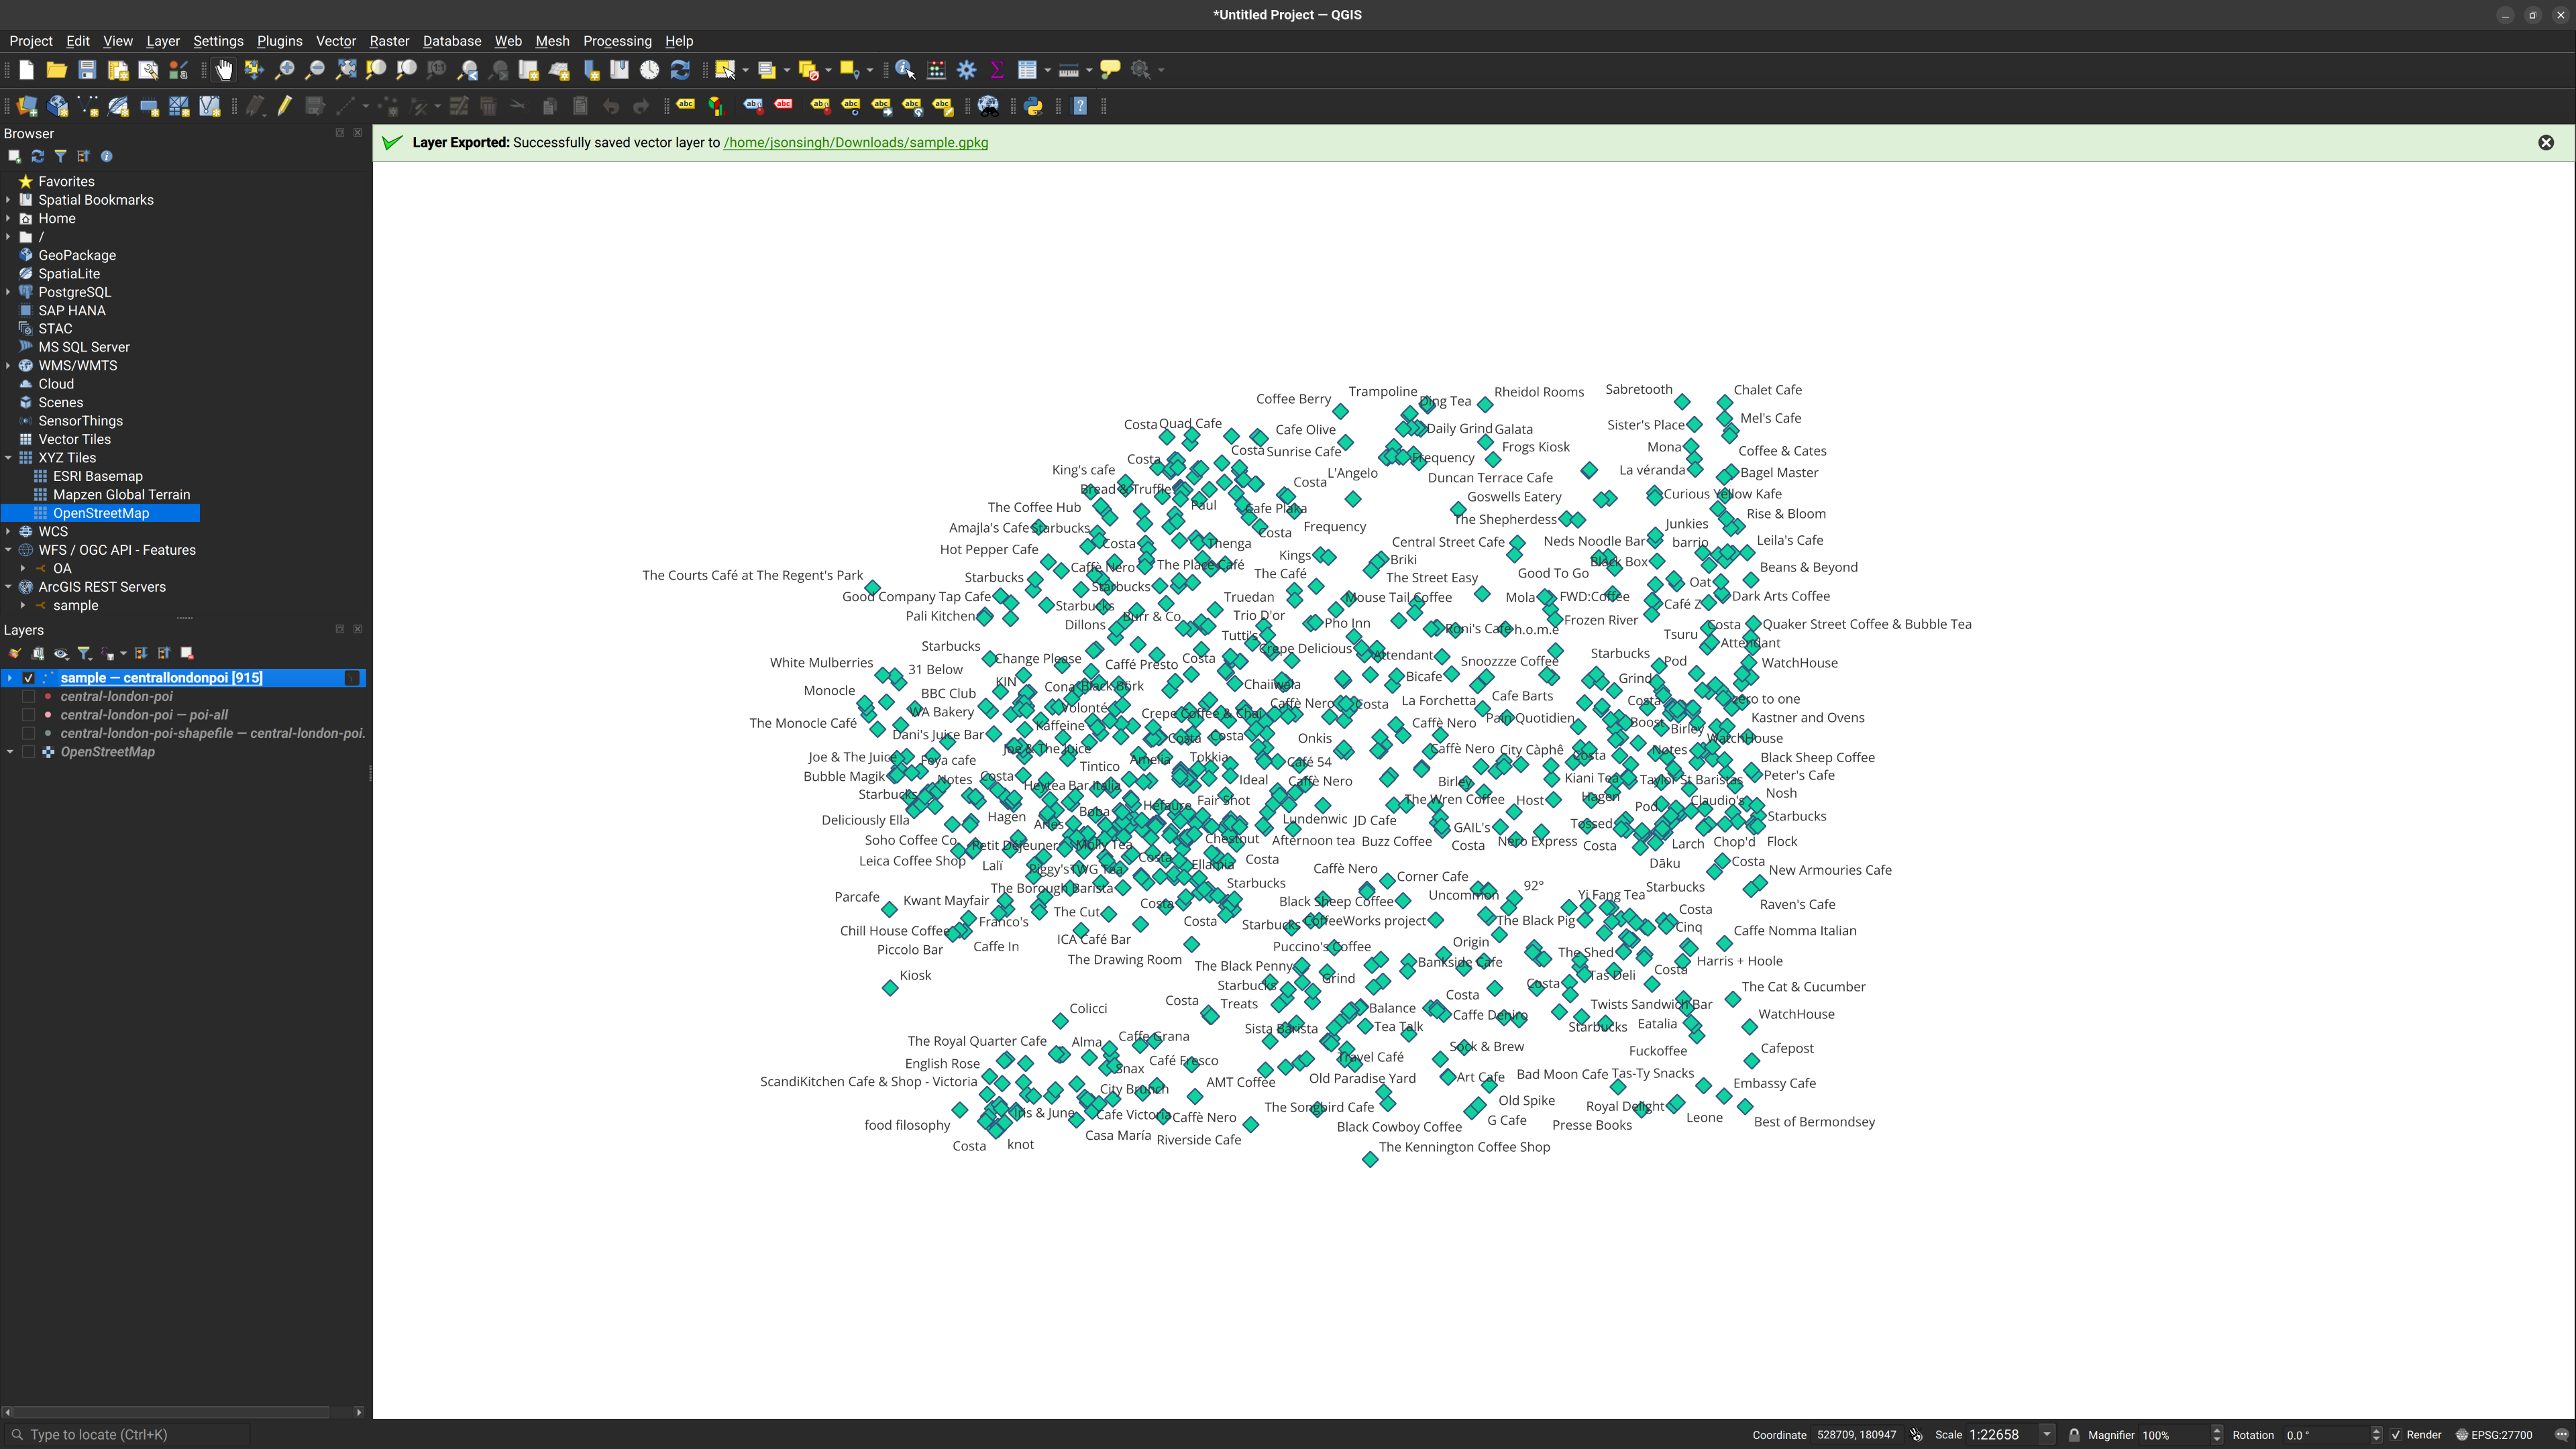Enable central-london-poi-shapefile layer checkbox
2576x1449 pixels.
28,734
